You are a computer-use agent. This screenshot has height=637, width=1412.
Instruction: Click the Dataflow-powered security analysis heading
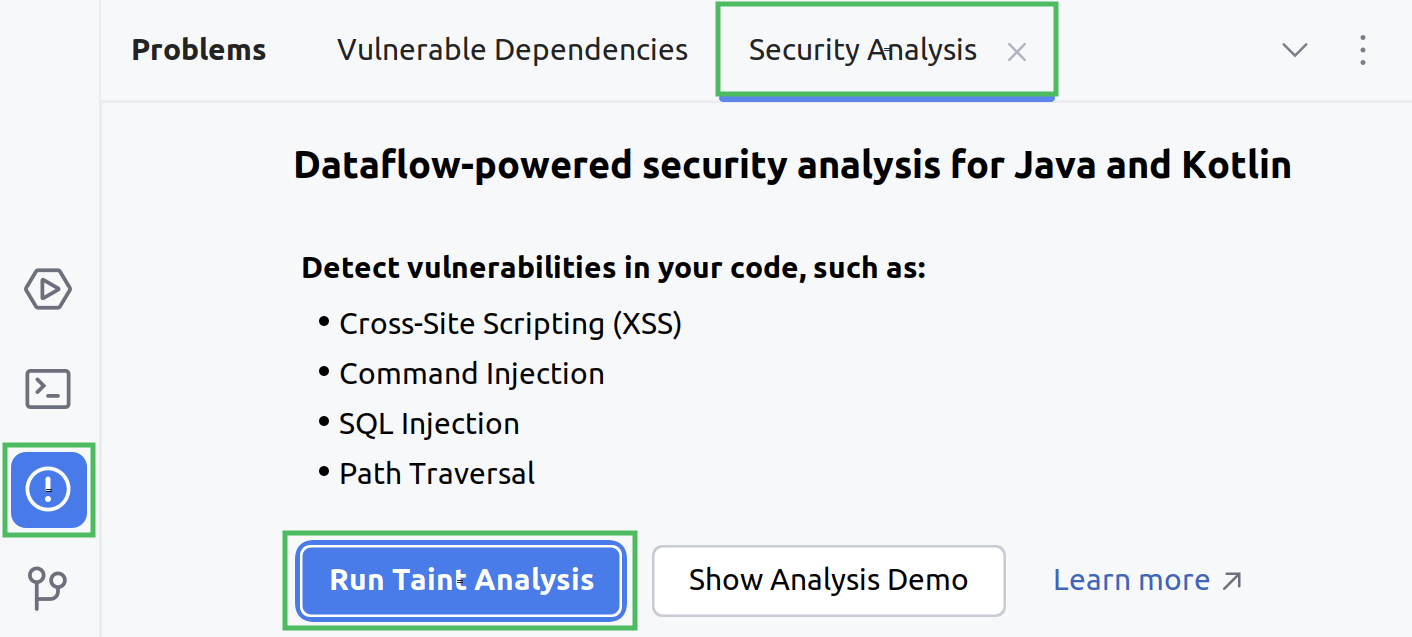pos(791,164)
